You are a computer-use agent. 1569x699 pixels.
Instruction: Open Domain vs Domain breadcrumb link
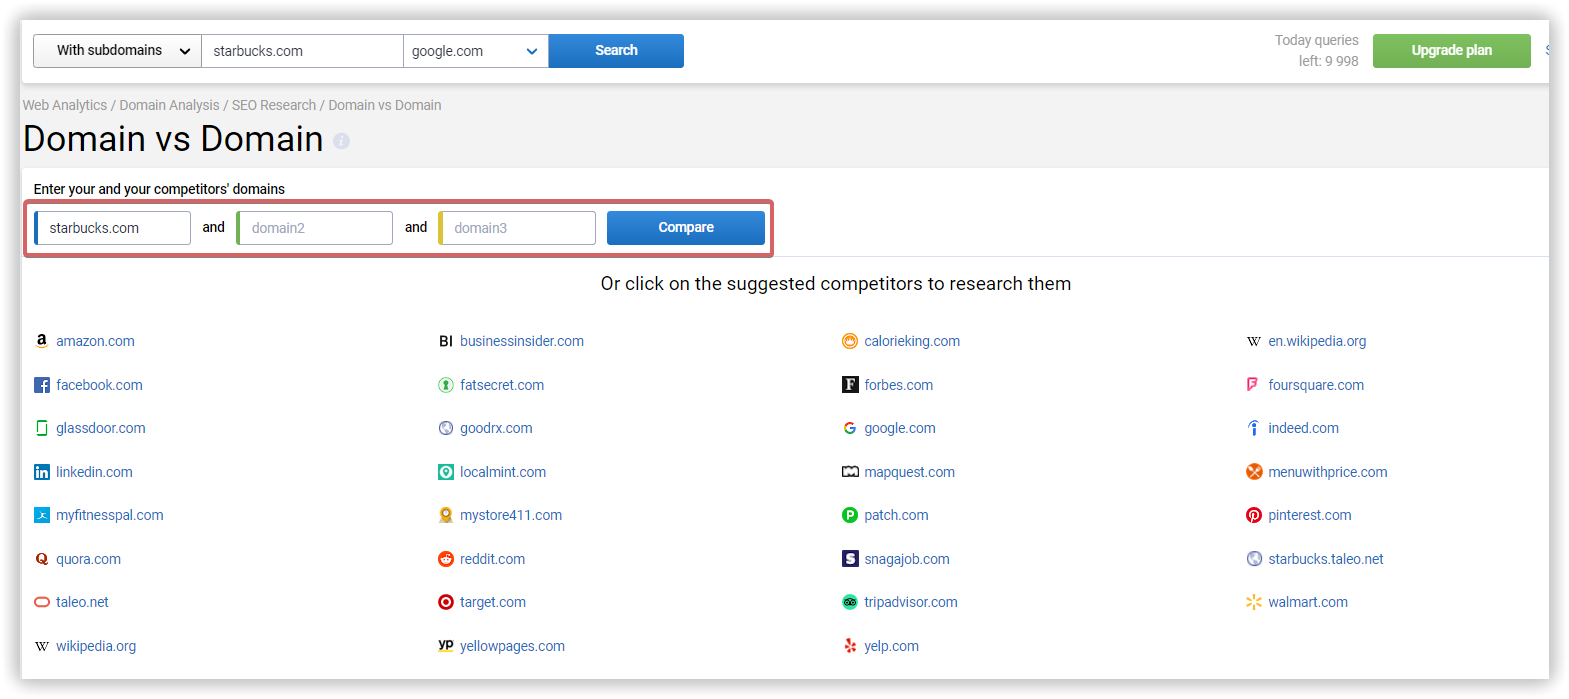385,105
